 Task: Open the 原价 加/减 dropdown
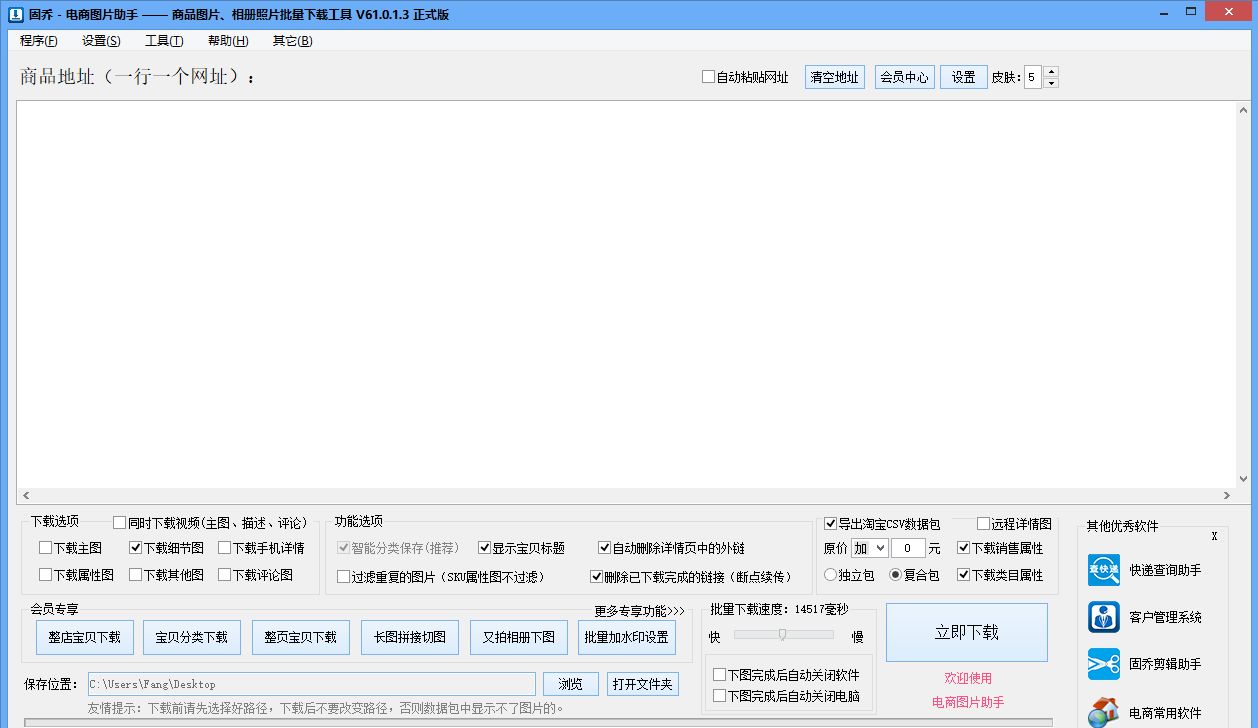pyautogui.click(x=870, y=548)
